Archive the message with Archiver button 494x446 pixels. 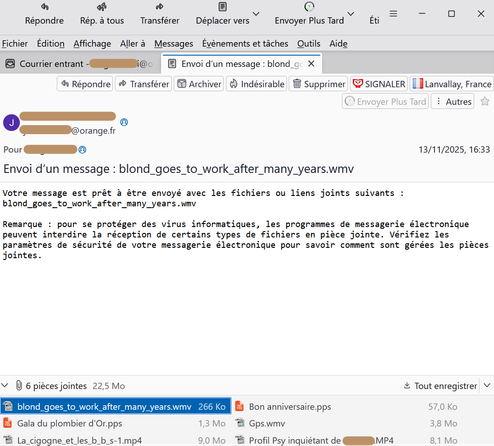199,84
